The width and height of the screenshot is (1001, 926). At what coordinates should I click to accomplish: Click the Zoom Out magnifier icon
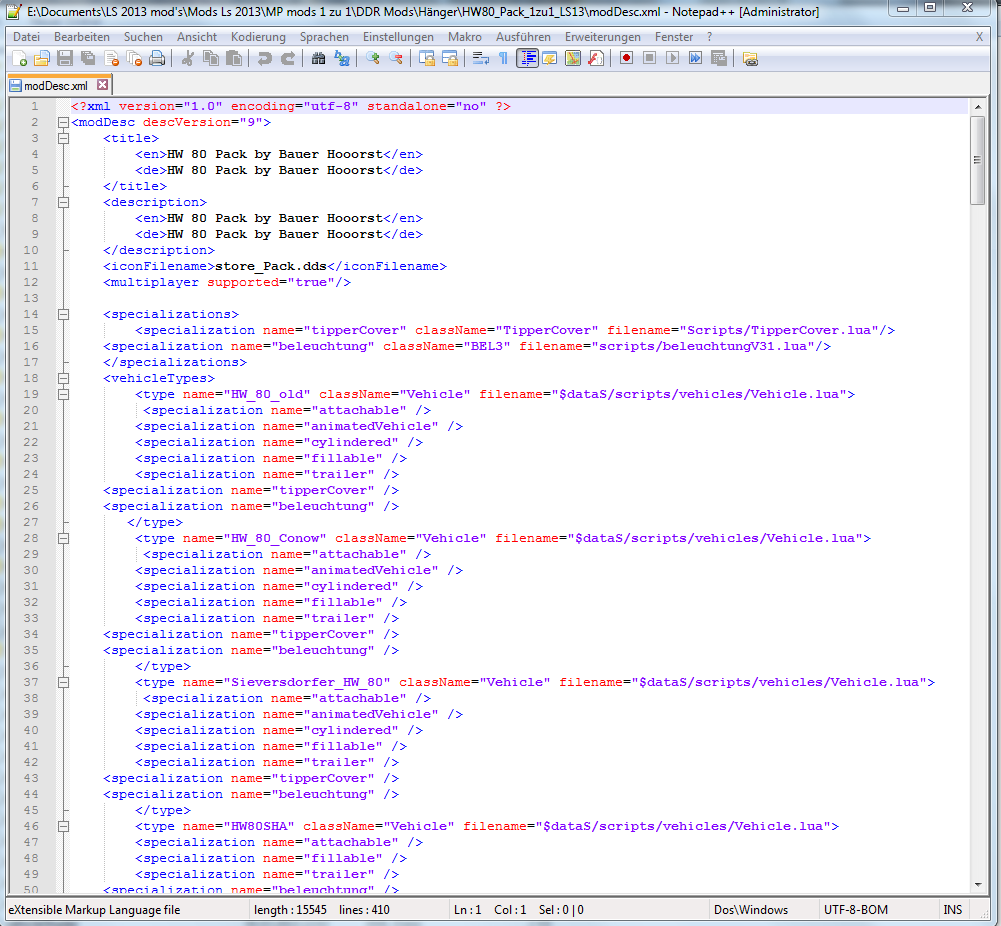coord(396,59)
